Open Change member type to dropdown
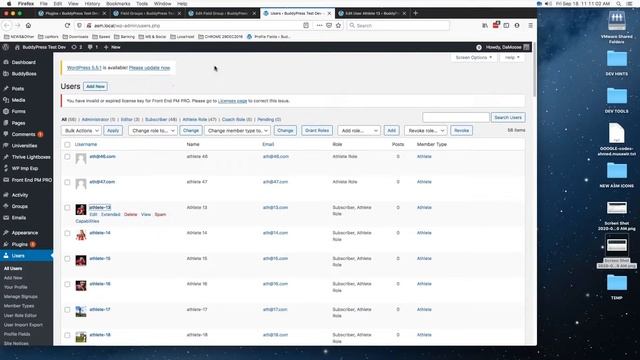The width and height of the screenshot is (640, 360). click(x=237, y=131)
